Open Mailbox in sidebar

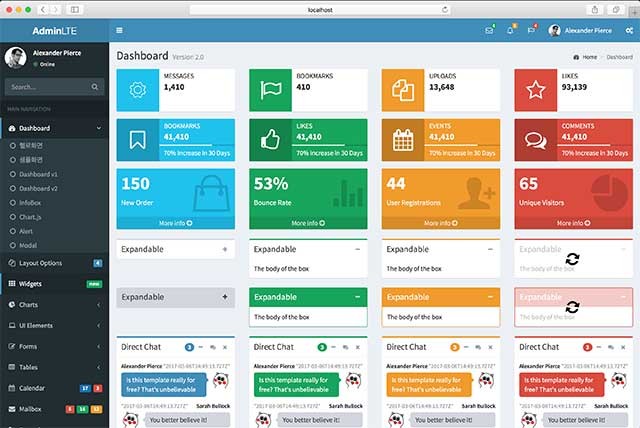pos(55,409)
